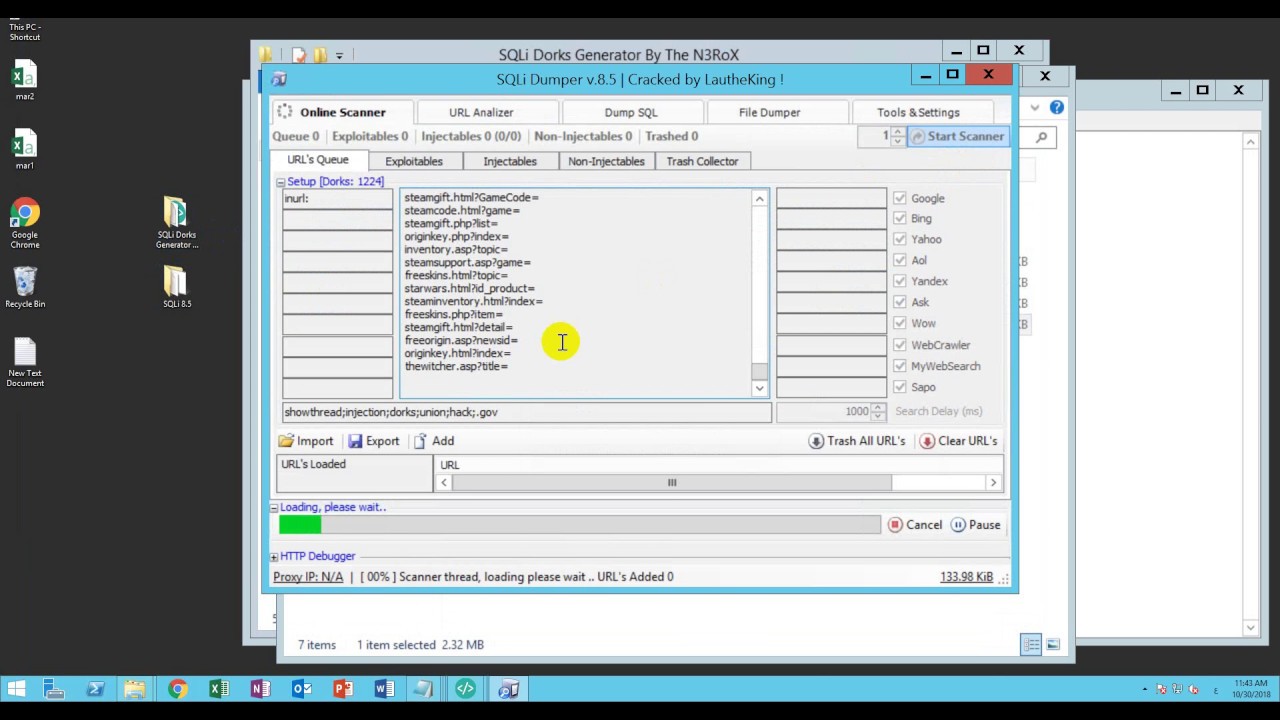Click the Add page icon
Screen dimensions: 1280x720
(x=420, y=441)
